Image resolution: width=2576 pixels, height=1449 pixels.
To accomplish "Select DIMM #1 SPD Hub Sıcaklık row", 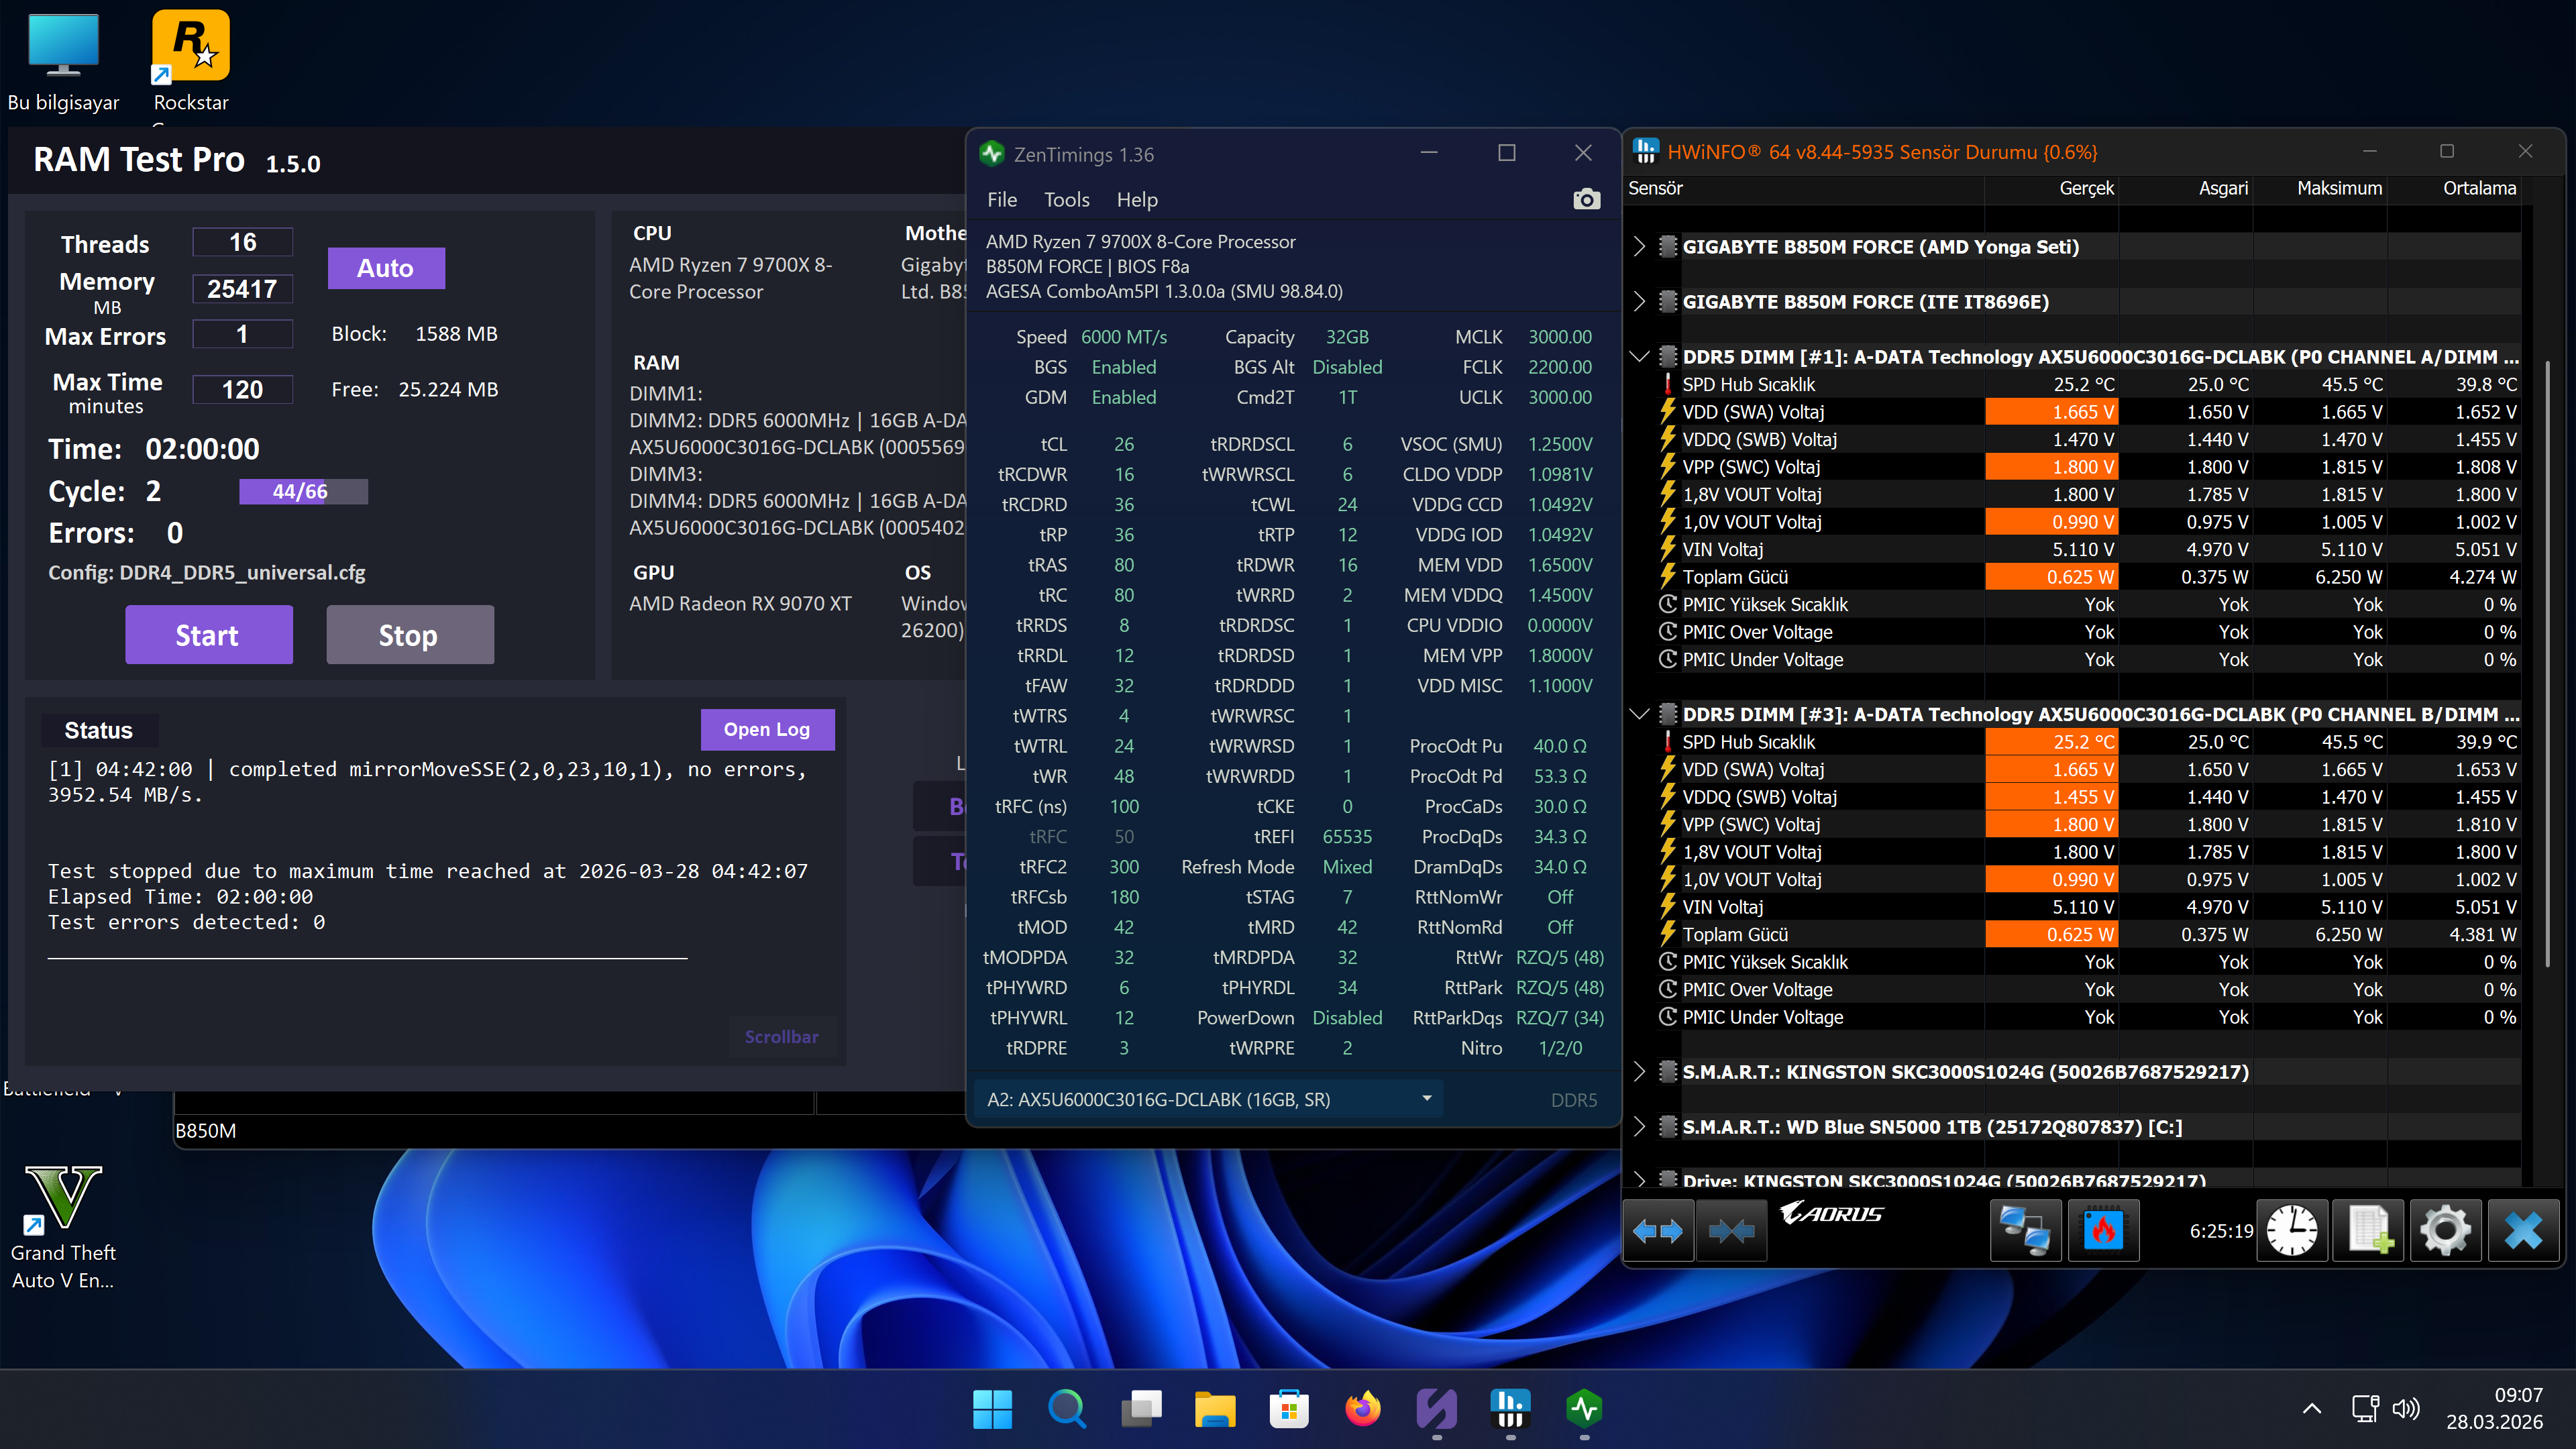I will click(x=2089, y=385).
